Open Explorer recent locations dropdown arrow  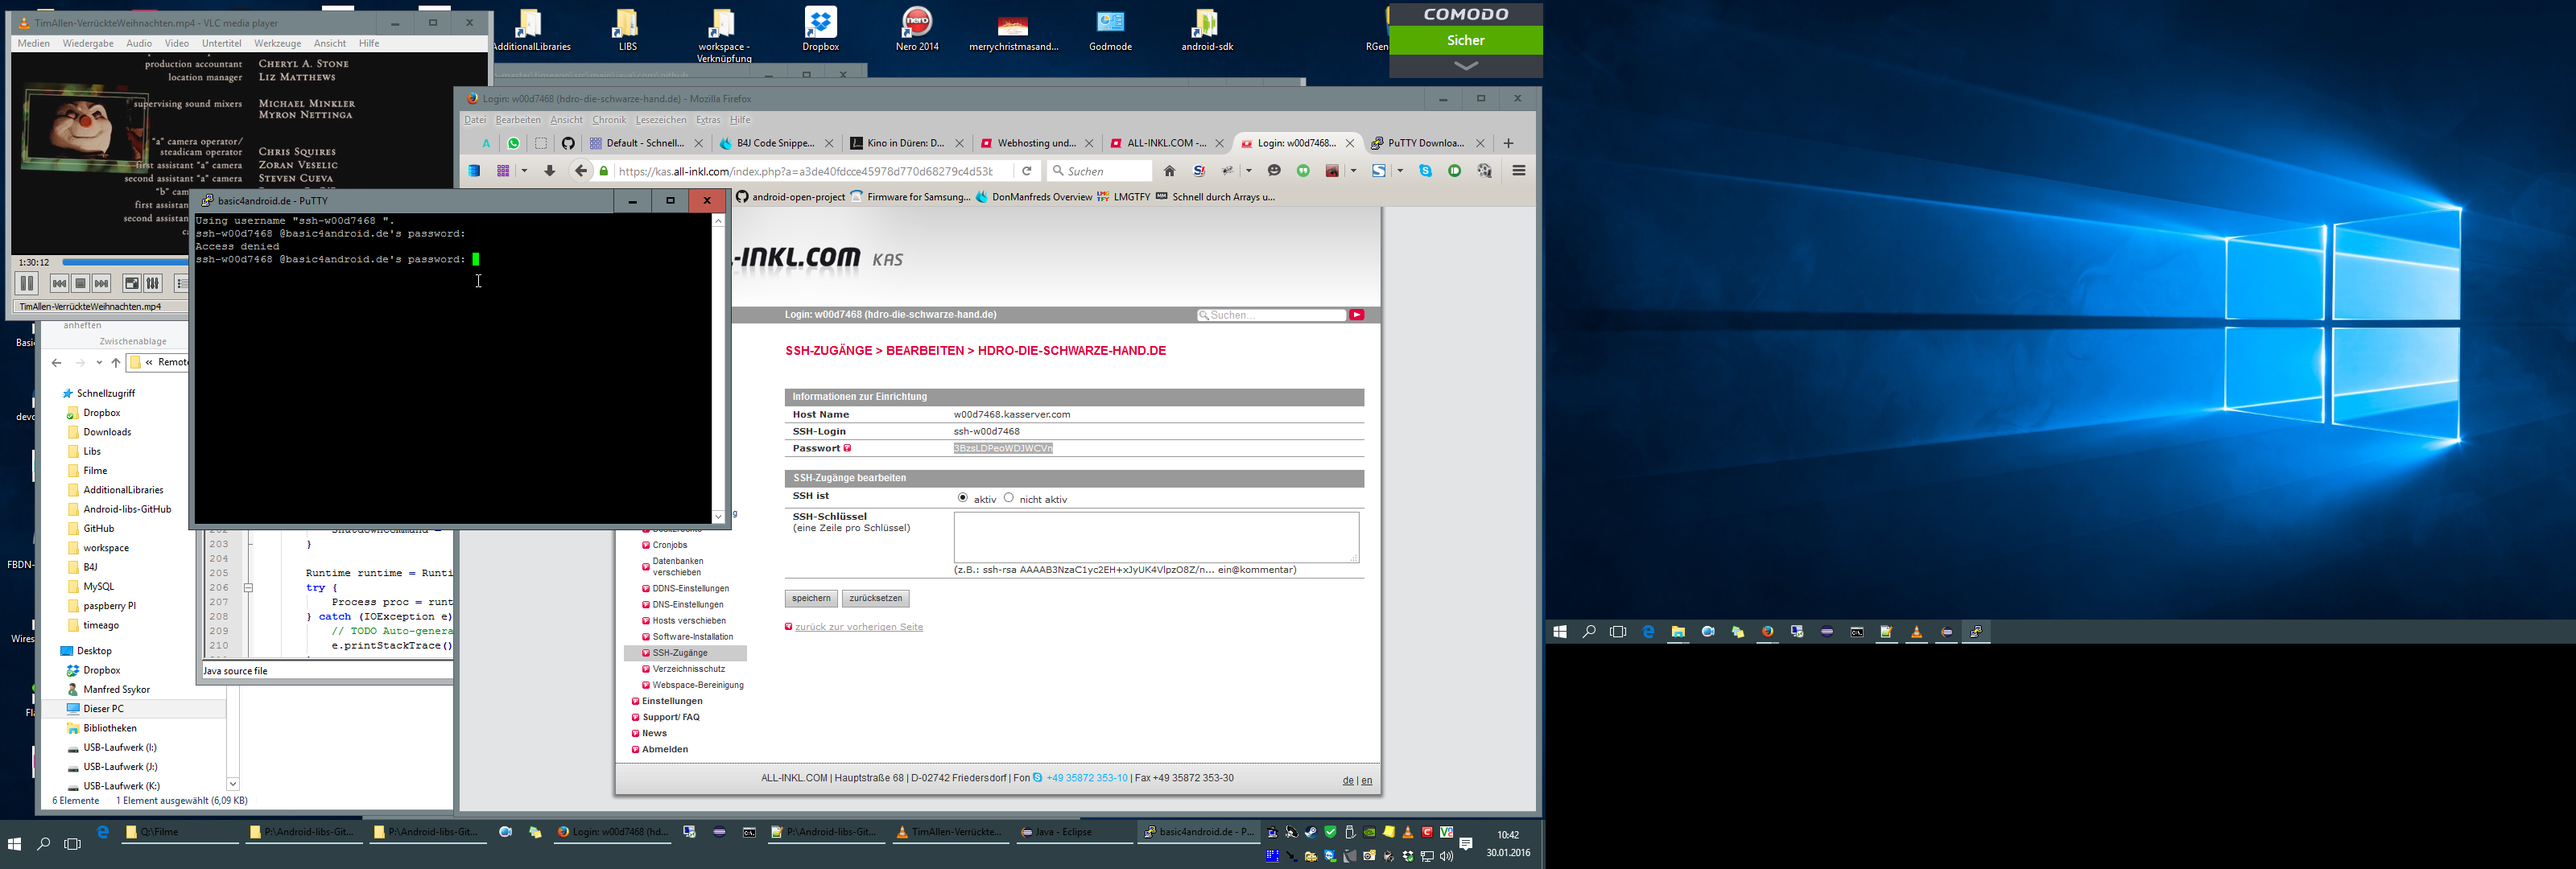coord(99,363)
